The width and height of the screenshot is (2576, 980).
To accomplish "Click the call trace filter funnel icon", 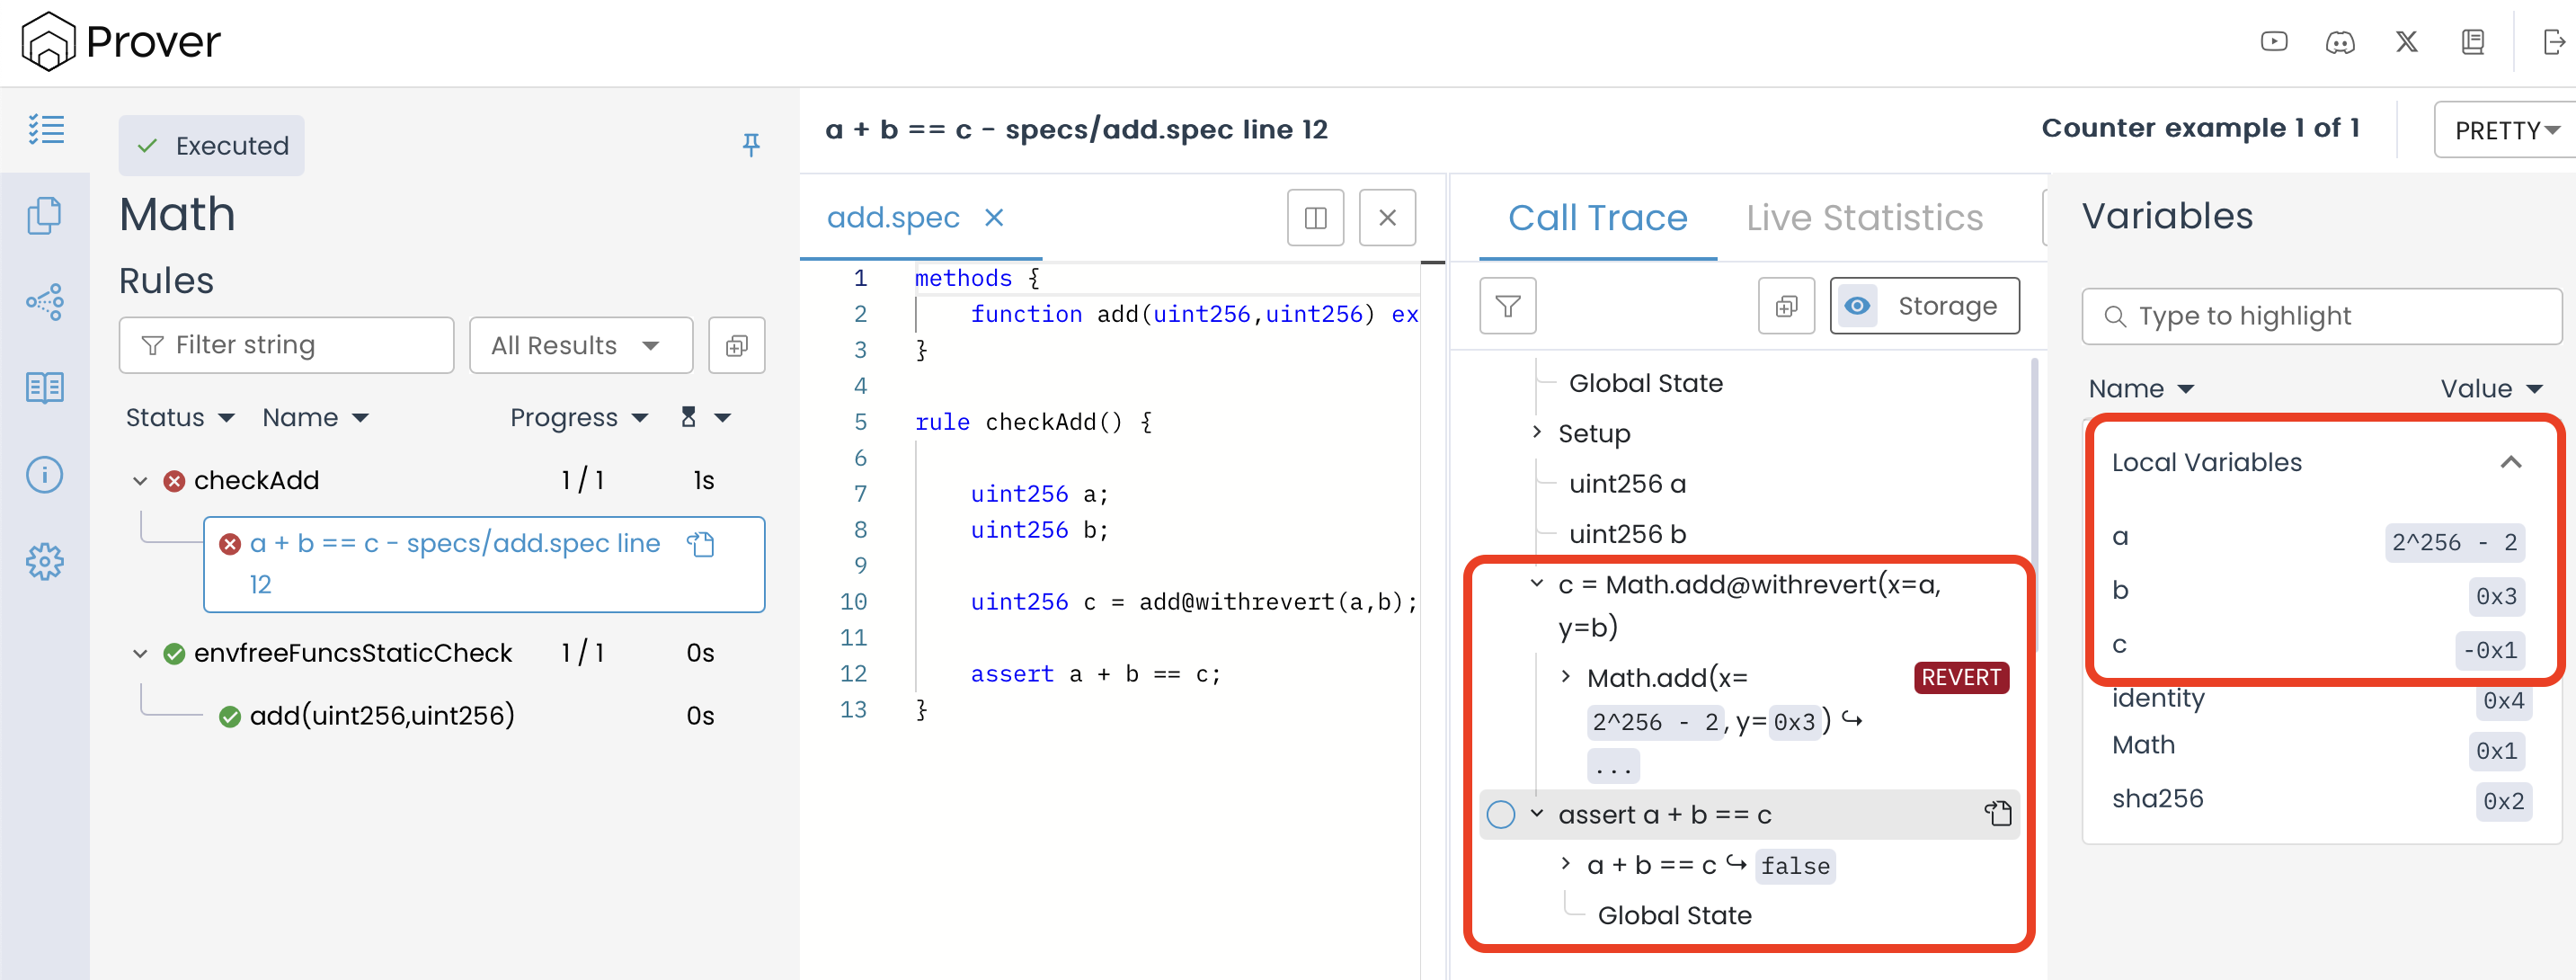I will 1507,306.
